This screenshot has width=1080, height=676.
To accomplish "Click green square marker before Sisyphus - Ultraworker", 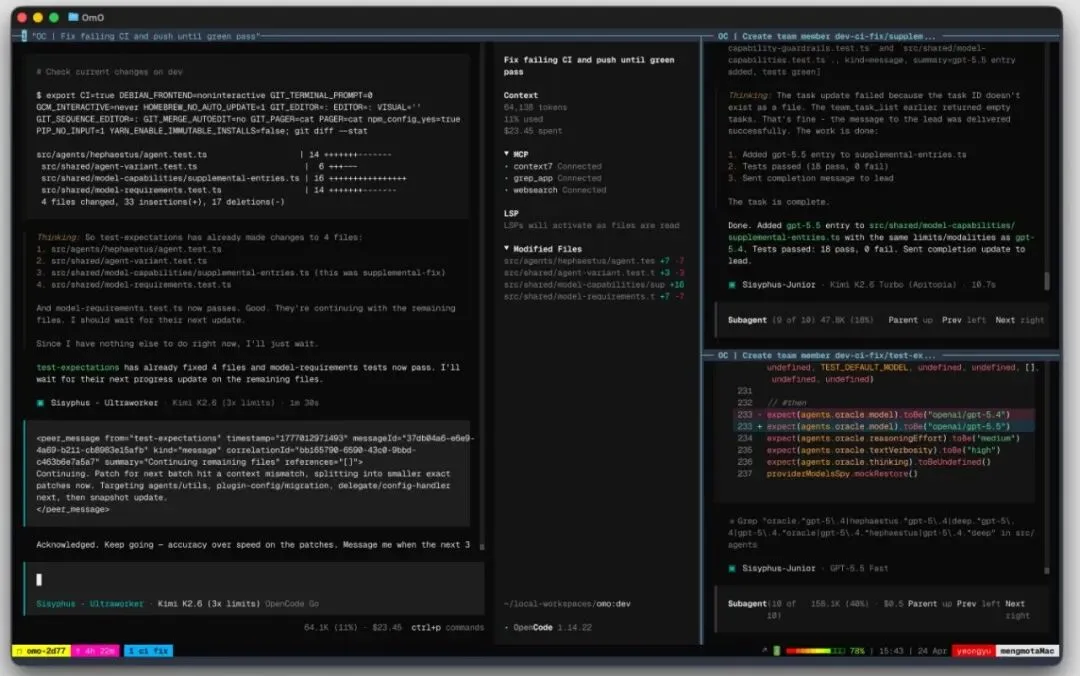I will point(40,403).
